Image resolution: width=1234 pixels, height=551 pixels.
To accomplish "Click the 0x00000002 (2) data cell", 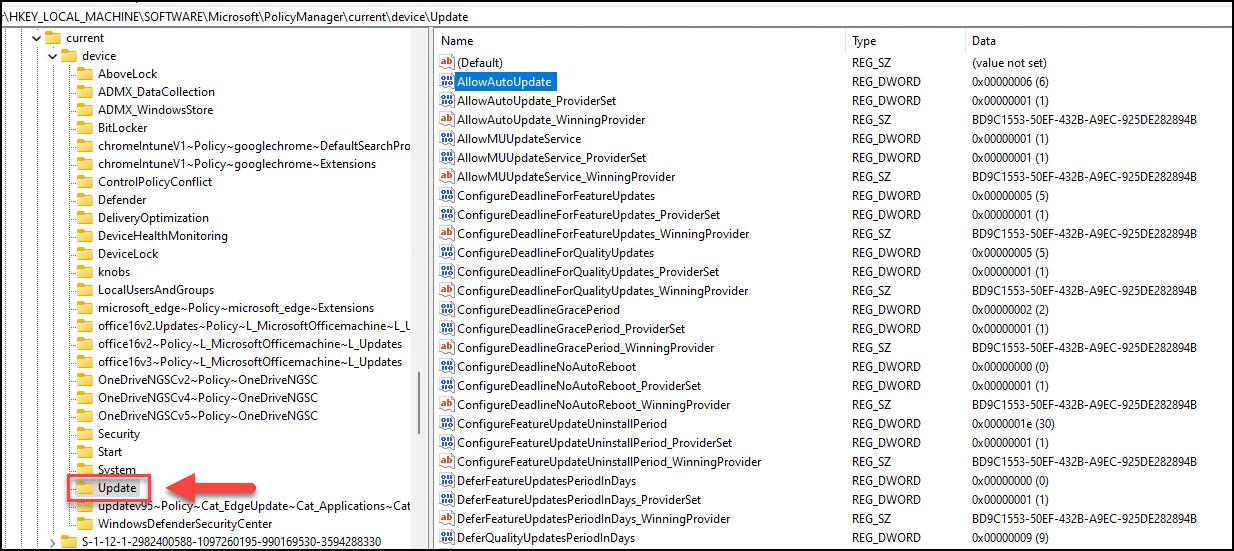I will point(1010,310).
